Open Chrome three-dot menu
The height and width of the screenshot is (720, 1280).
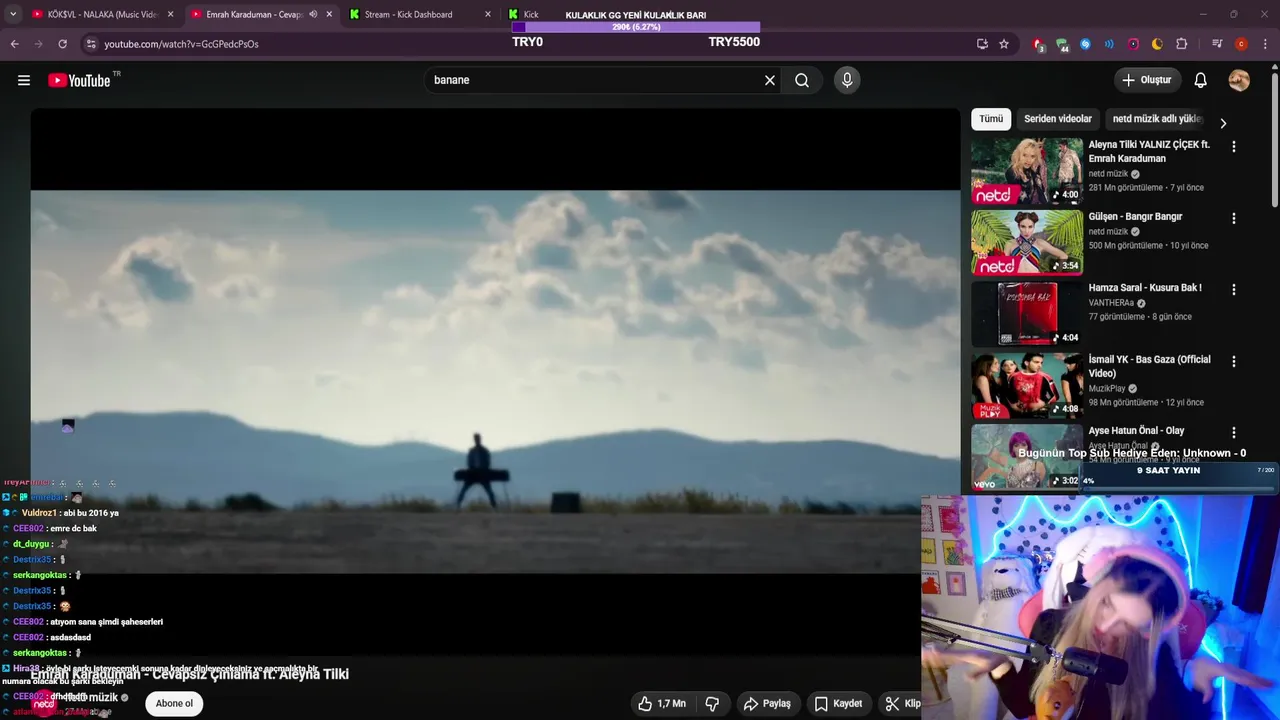pos(1265,44)
